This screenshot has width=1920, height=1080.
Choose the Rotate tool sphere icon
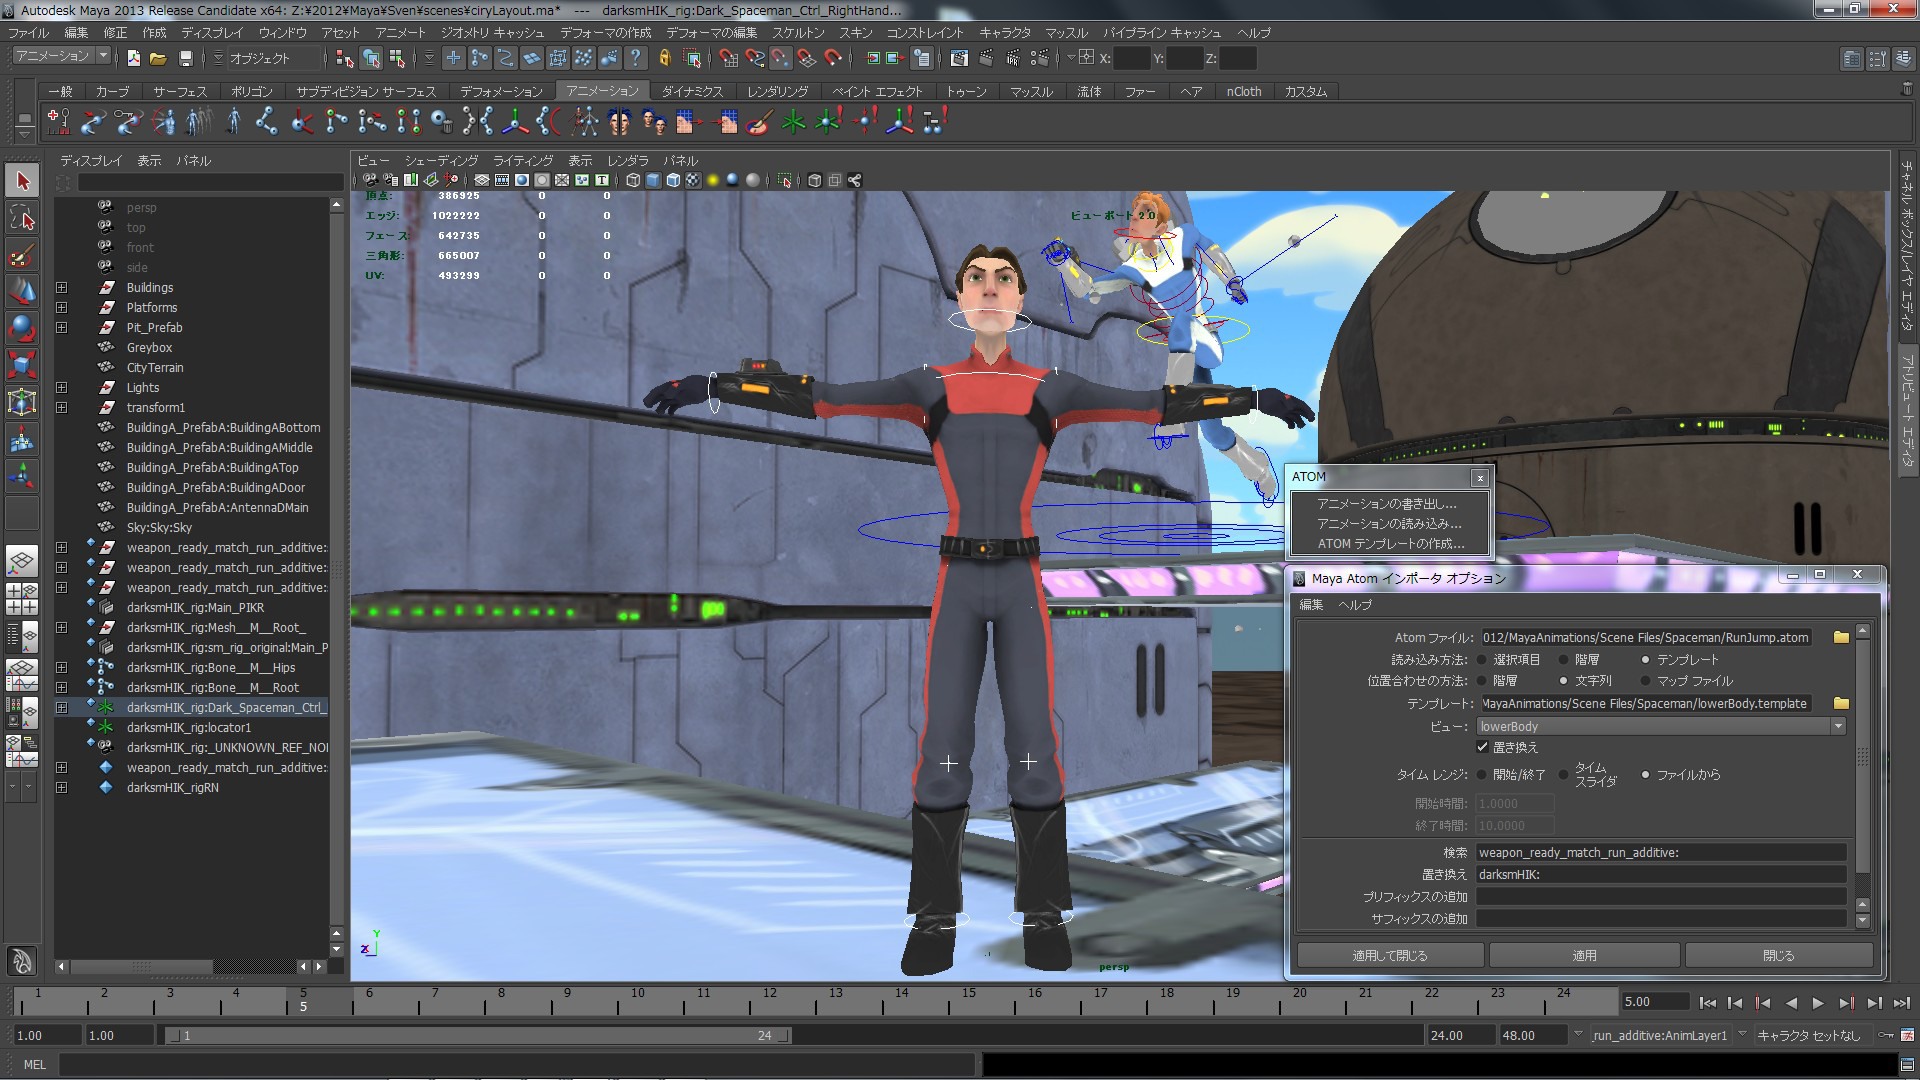22,328
